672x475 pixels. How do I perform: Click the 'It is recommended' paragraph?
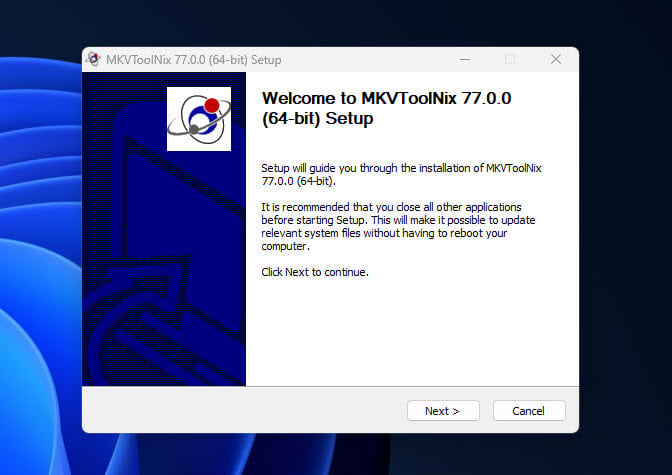(398, 226)
